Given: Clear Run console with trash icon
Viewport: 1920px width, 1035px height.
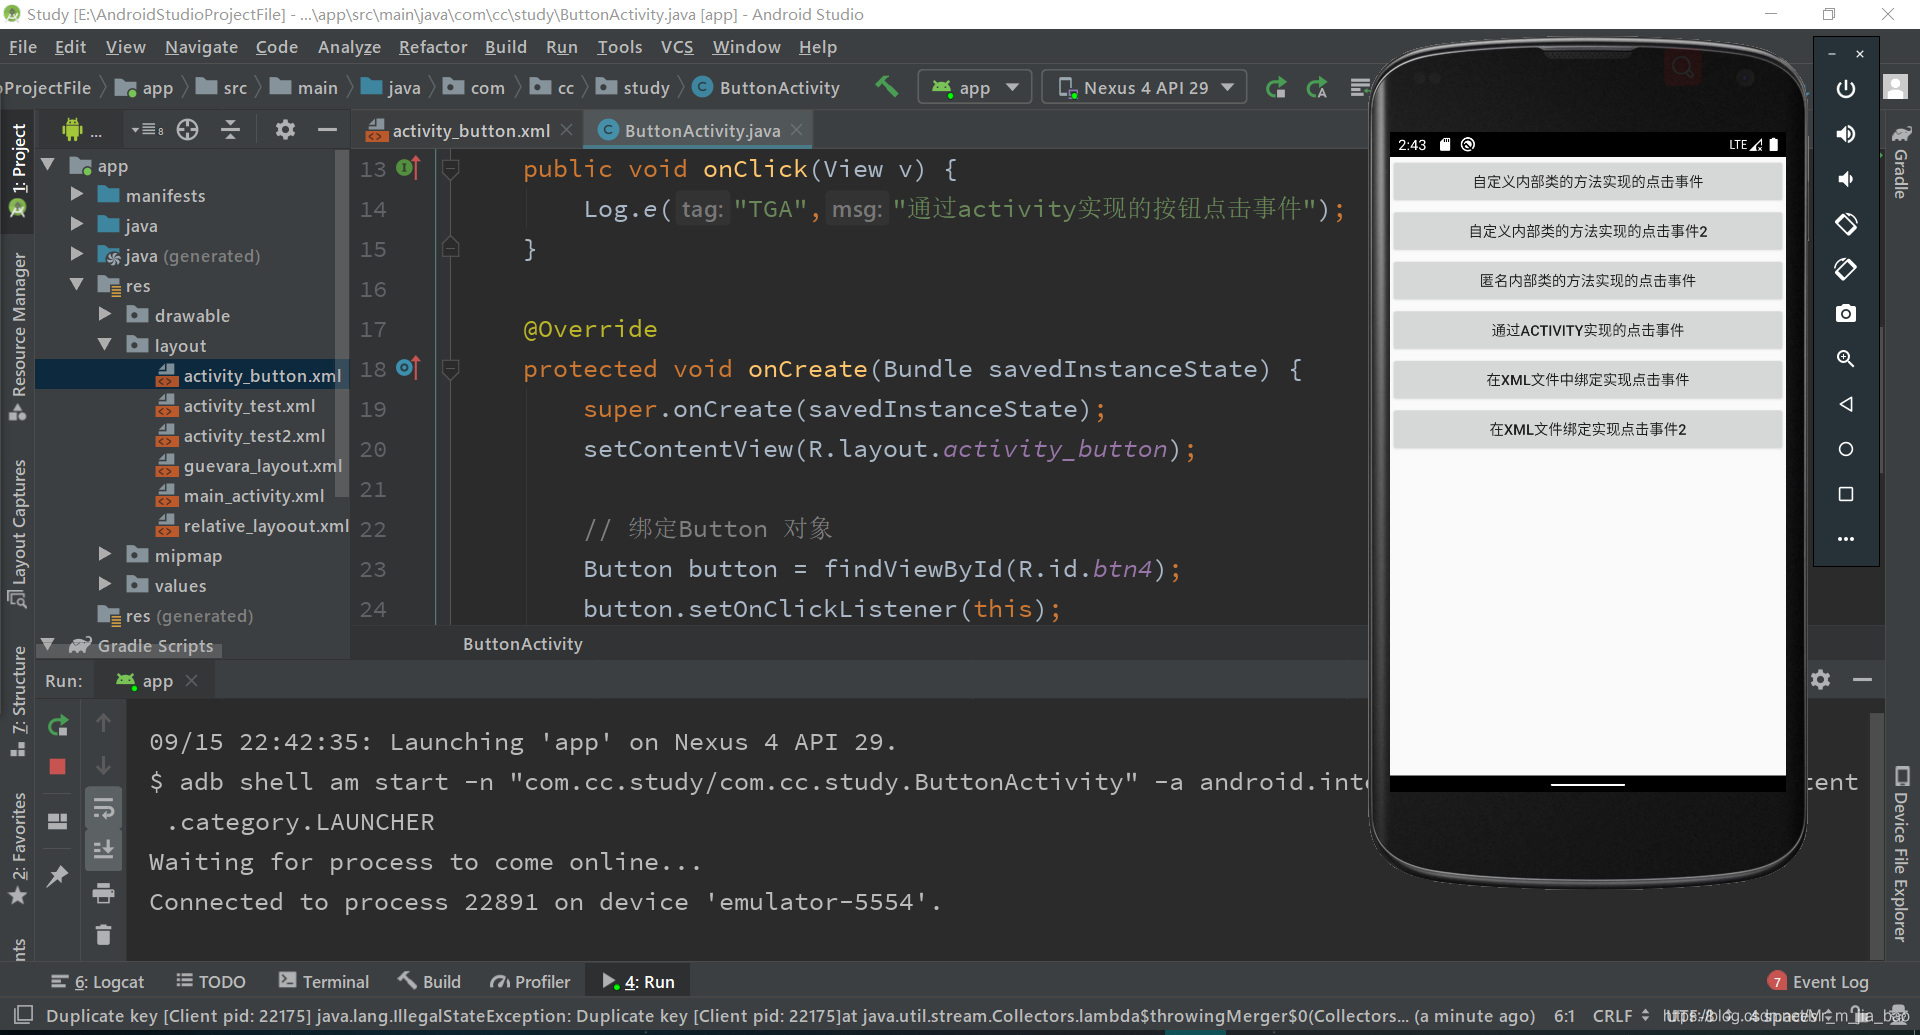Looking at the screenshot, I should 103,935.
